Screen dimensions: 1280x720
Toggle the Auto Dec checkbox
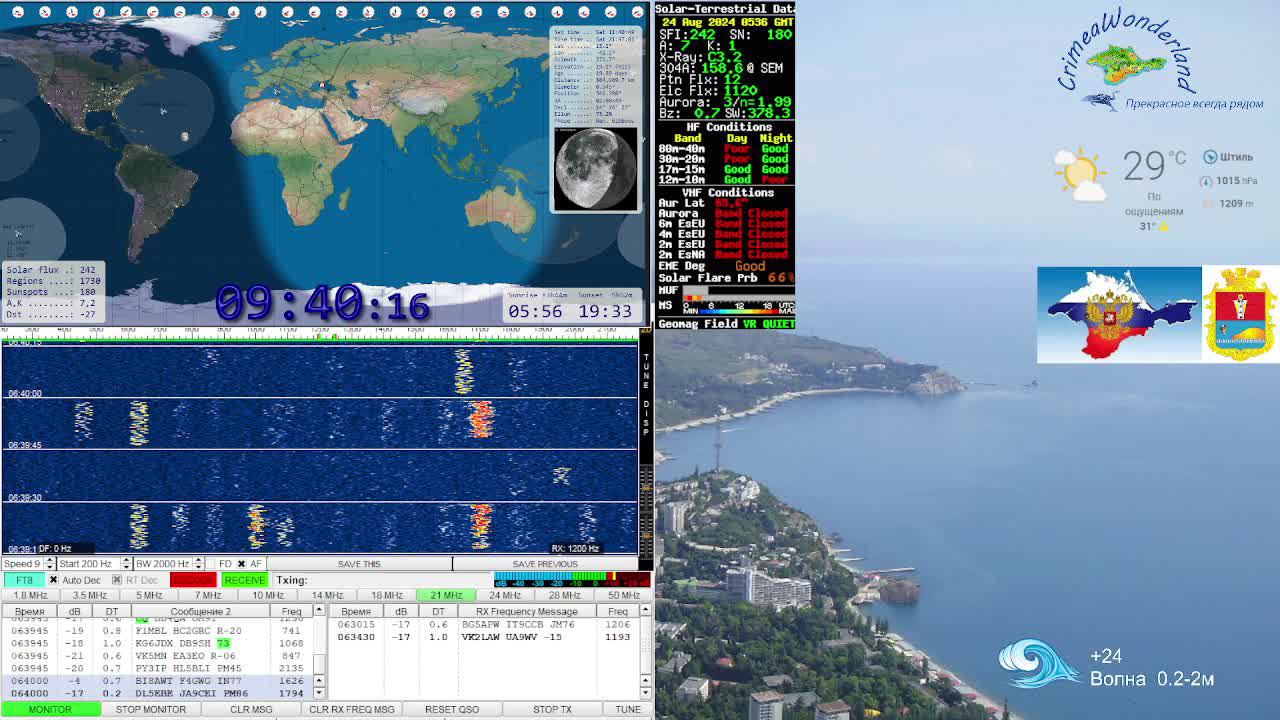pos(53,580)
